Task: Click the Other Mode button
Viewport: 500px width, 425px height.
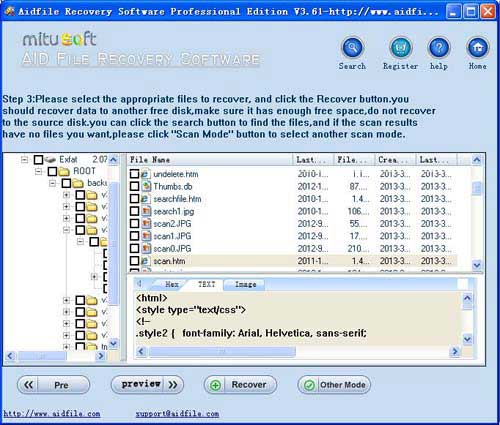Action: click(x=334, y=385)
